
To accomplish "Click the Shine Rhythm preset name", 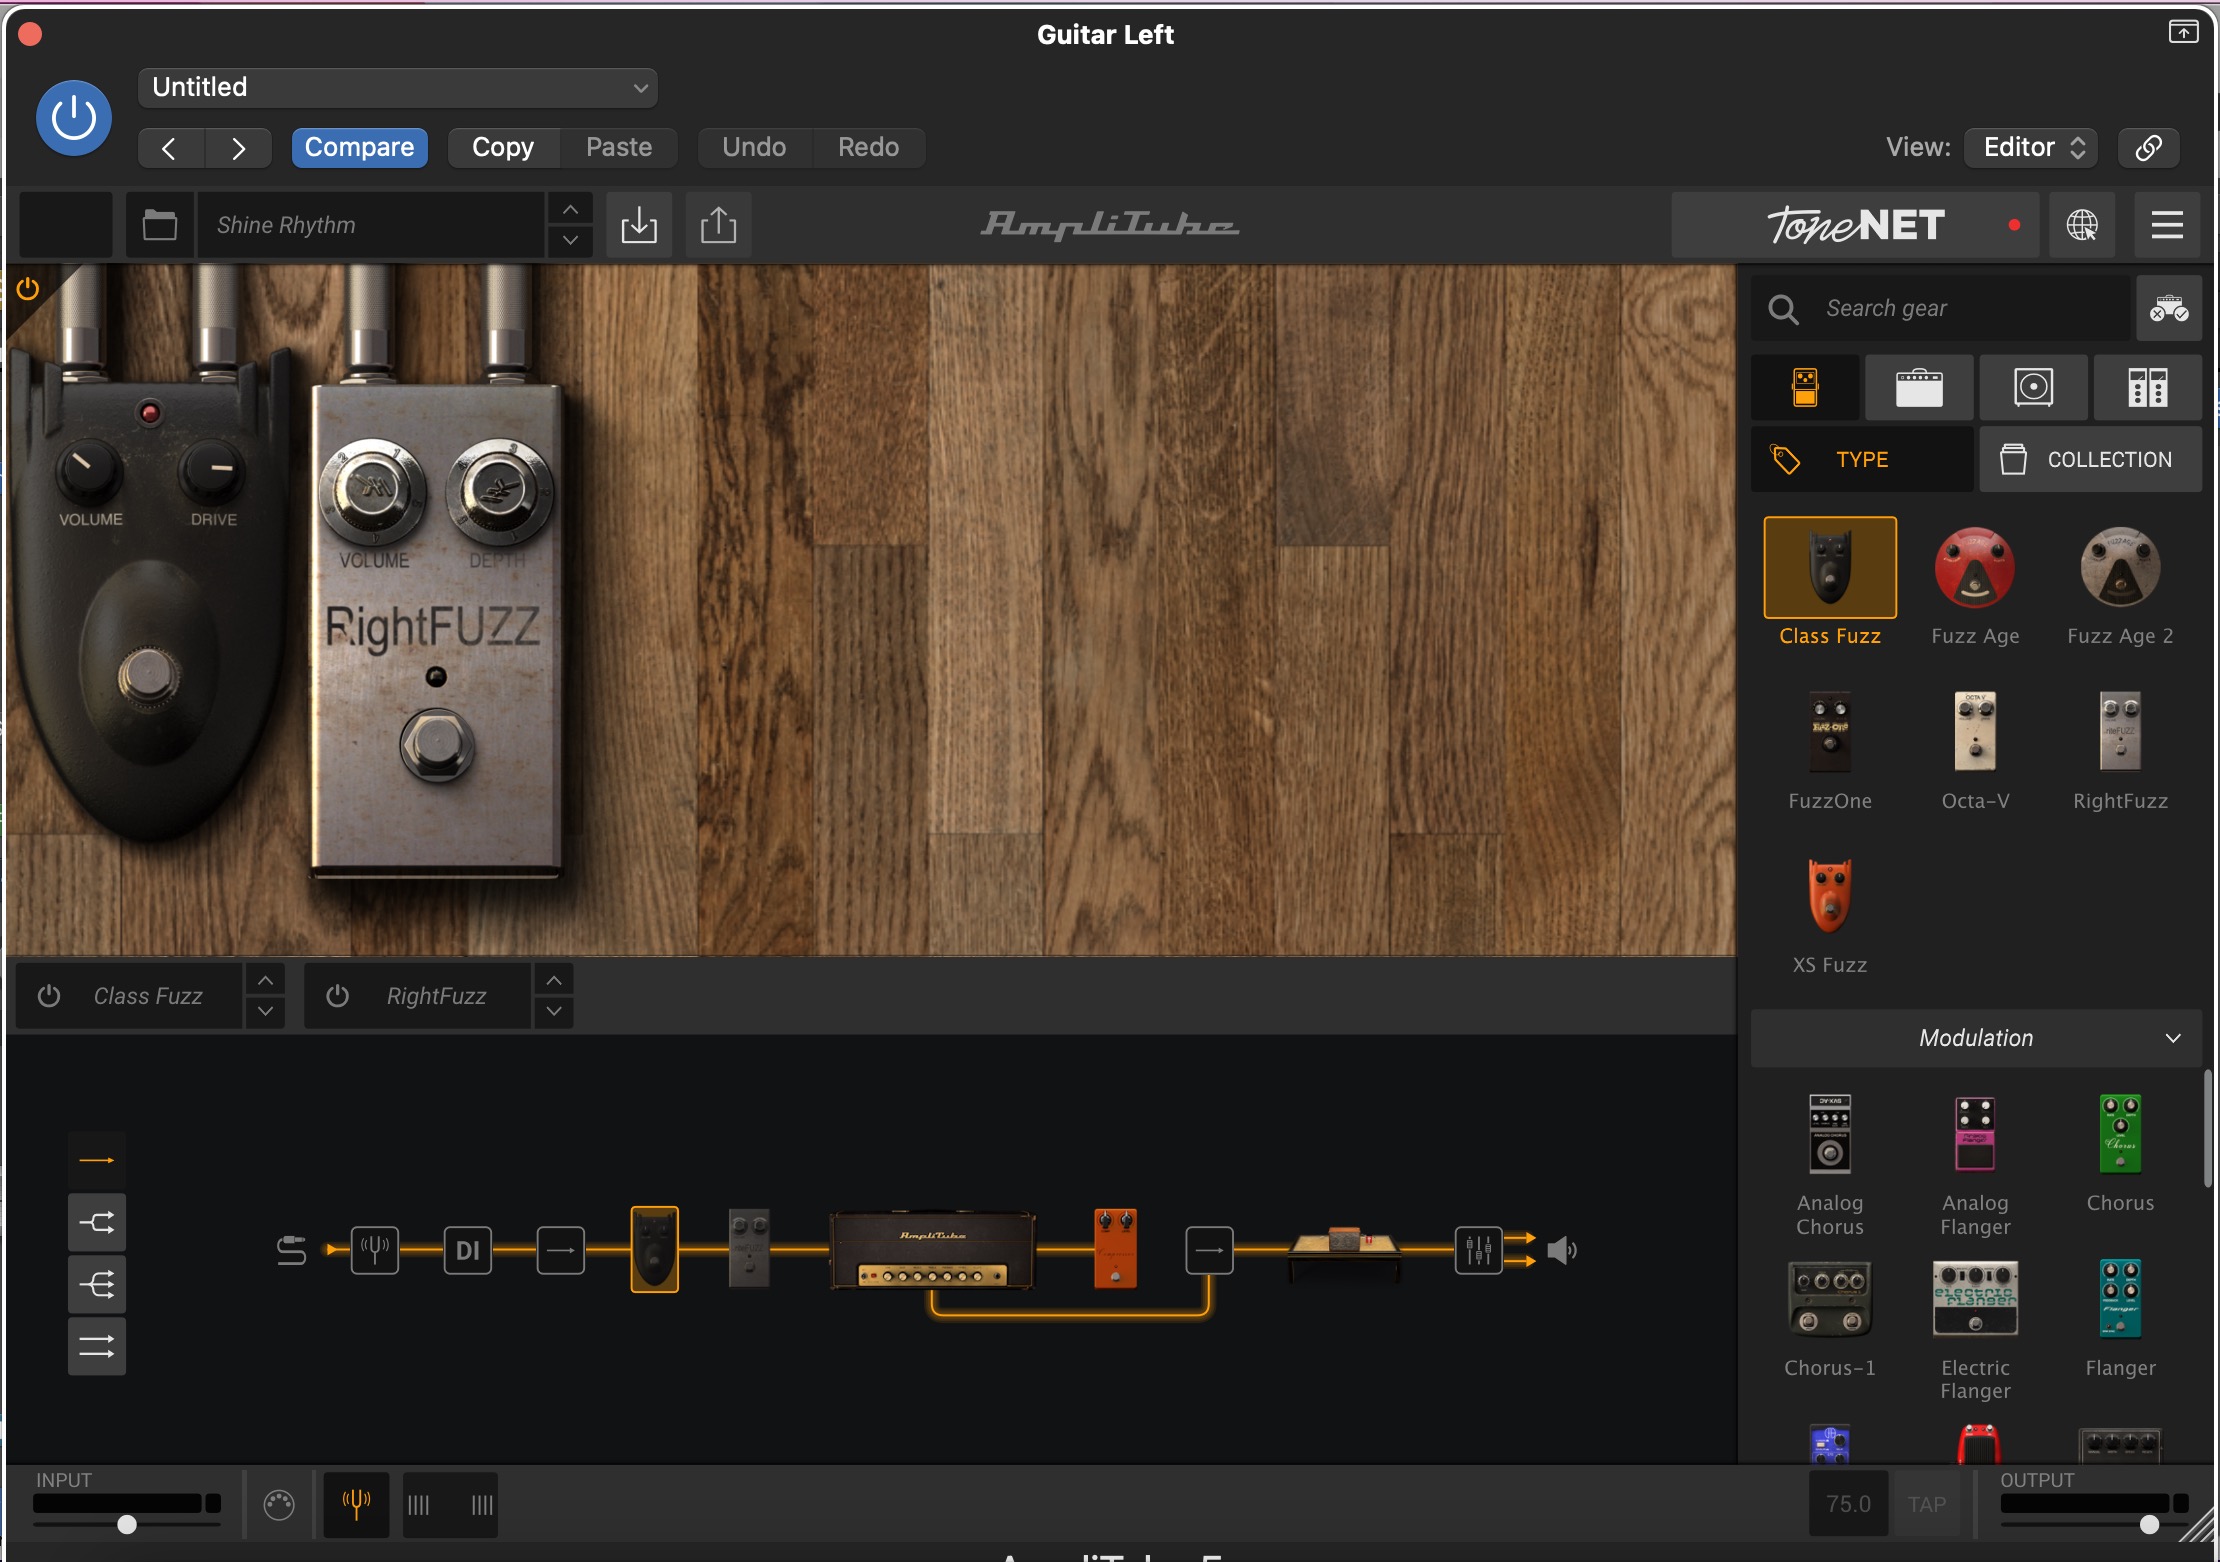I will coord(370,225).
